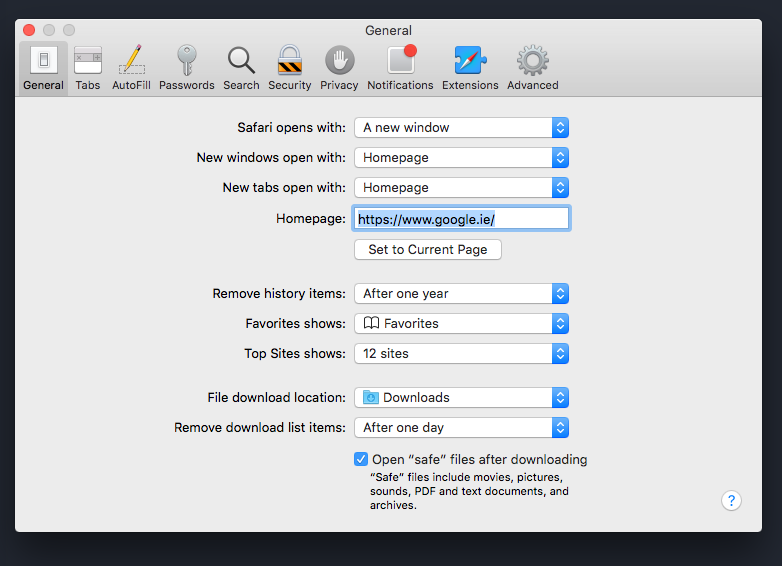This screenshot has width=782, height=566.
Task: Expand the New windows open with dropdown
Action: (x=461, y=158)
